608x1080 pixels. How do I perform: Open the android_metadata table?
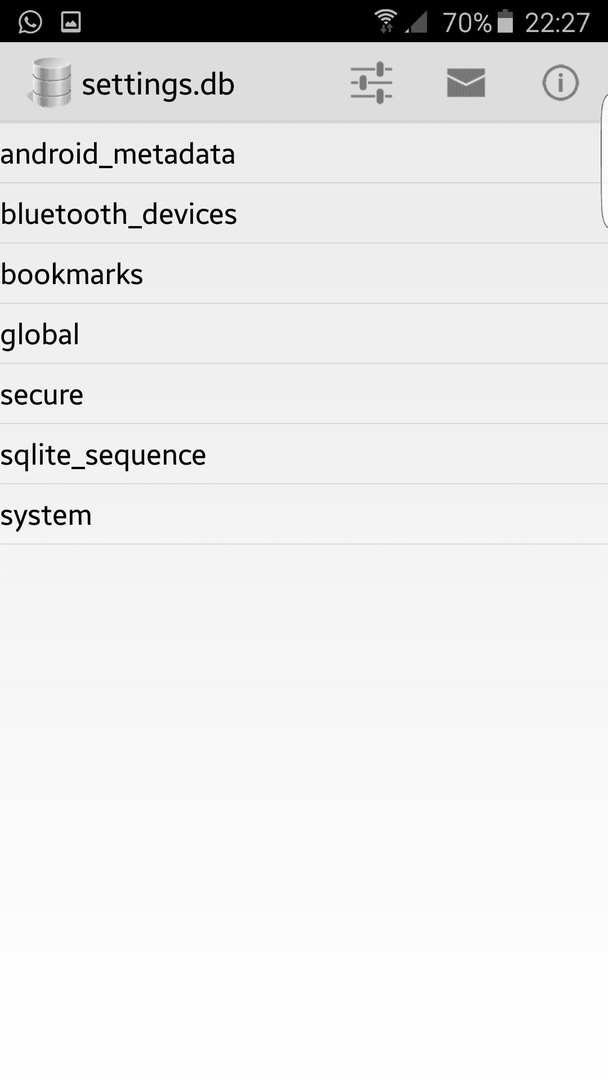tap(304, 154)
